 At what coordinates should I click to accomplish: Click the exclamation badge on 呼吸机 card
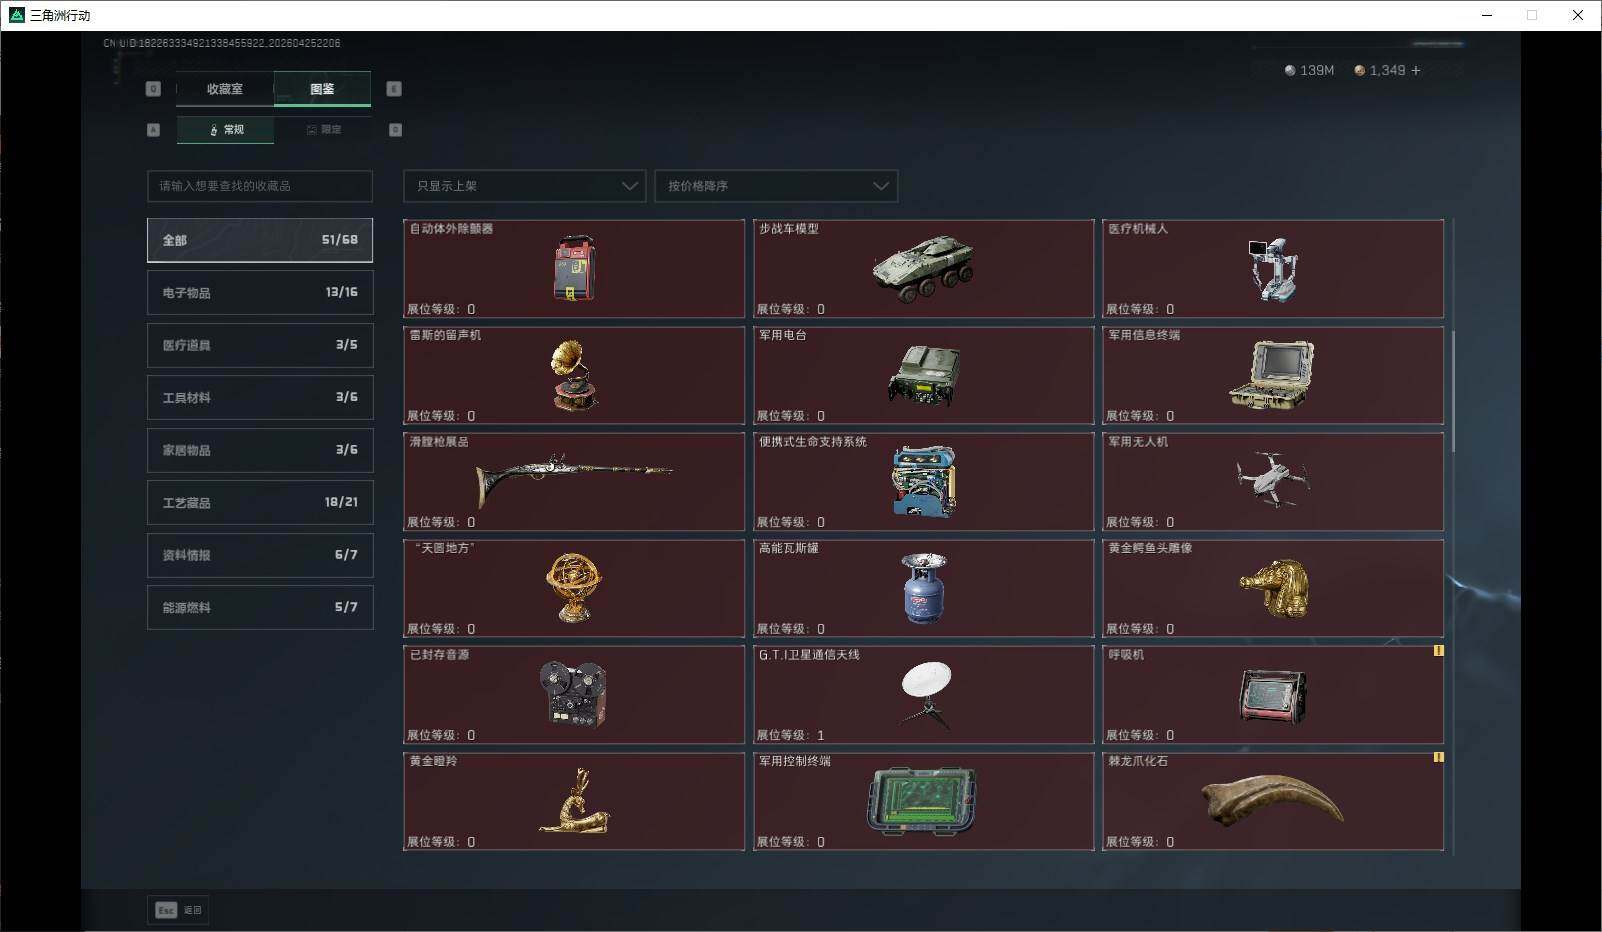1438,651
